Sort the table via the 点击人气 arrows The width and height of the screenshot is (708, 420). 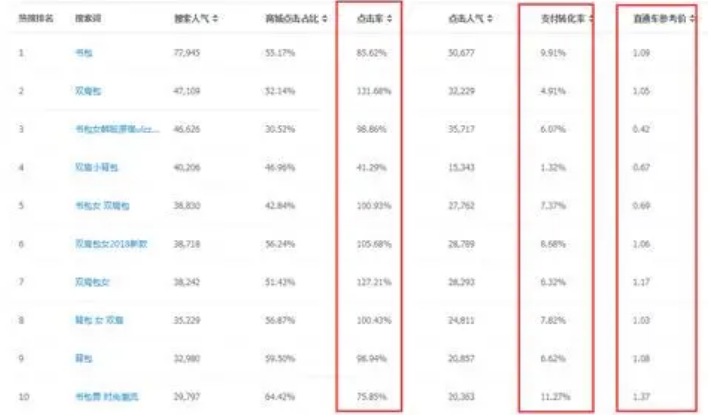(489, 19)
